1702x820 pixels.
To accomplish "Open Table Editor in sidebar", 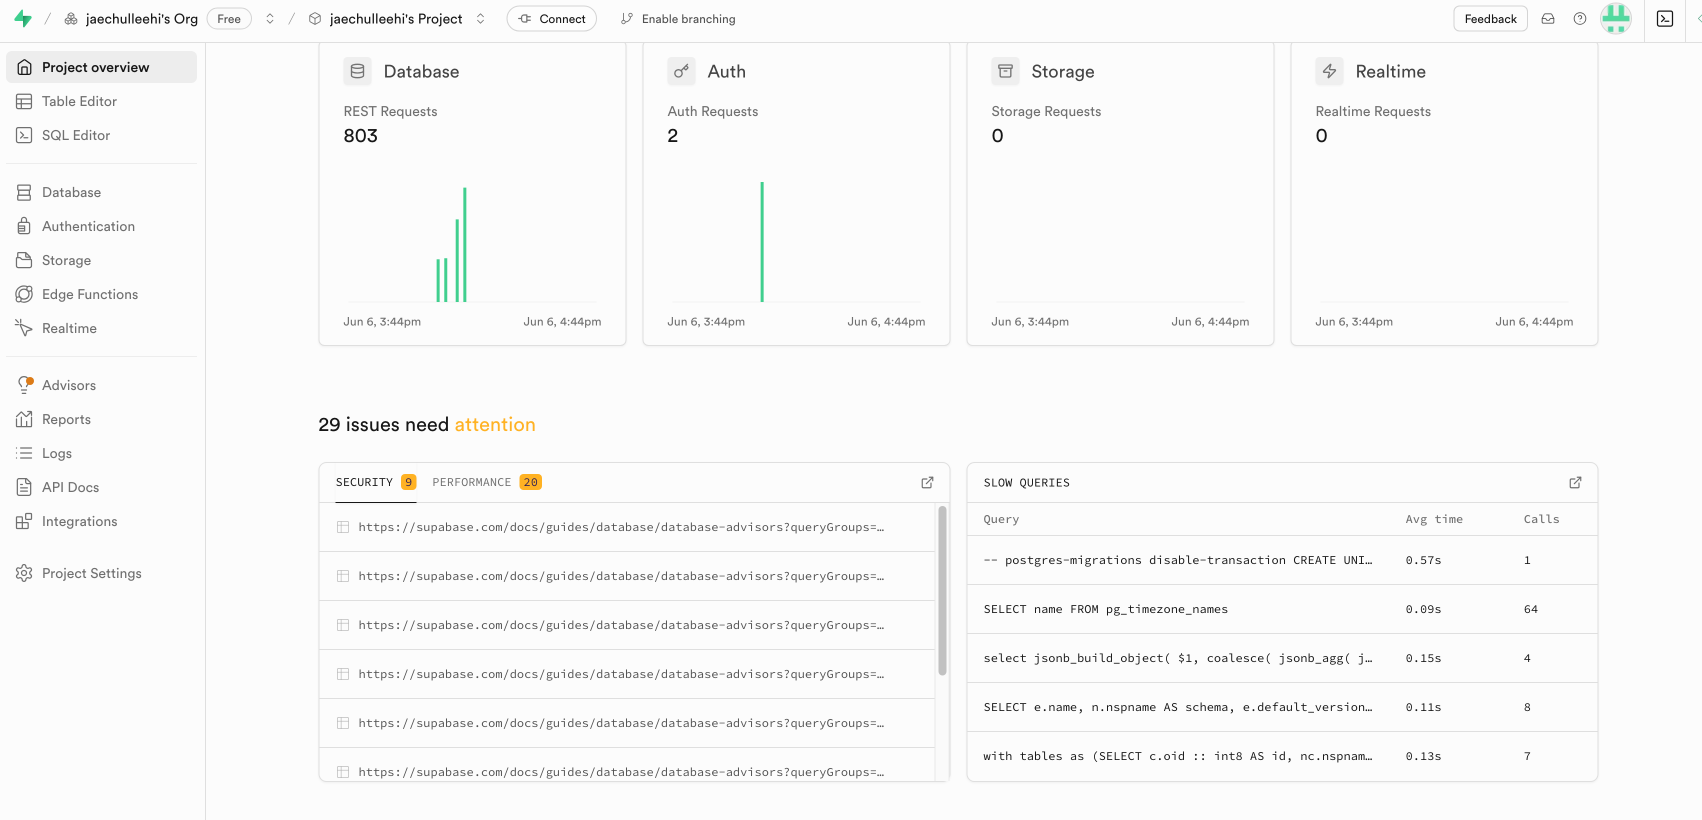I will pos(79,101).
